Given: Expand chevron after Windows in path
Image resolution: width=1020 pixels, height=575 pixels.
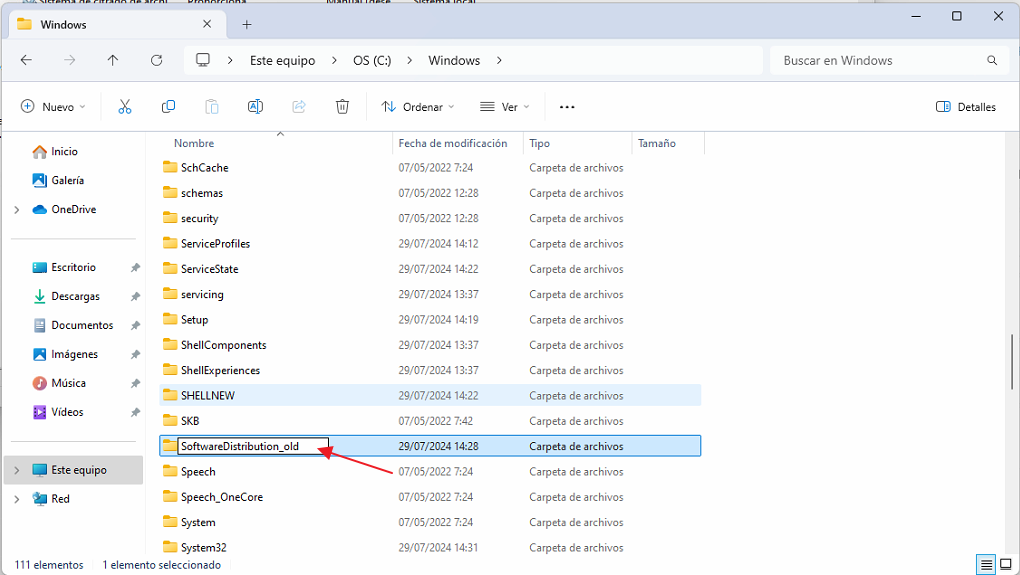Looking at the screenshot, I should 499,60.
